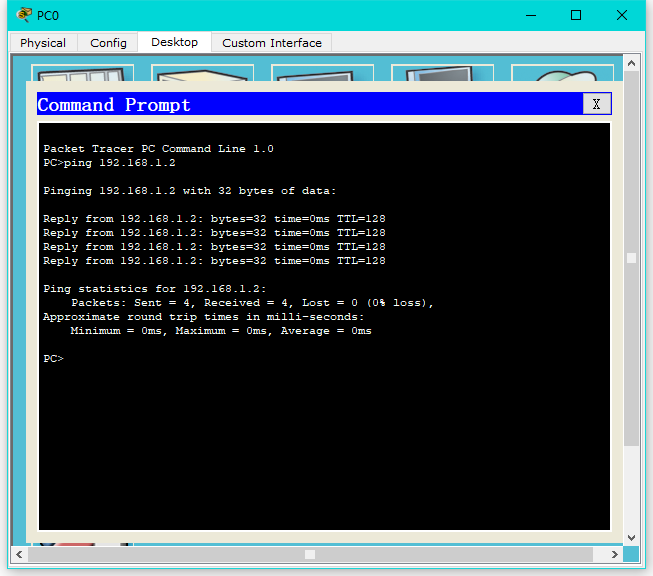Click the vertical scrollbar down arrow
Viewport: 653px width, 576px height.
click(x=631, y=538)
